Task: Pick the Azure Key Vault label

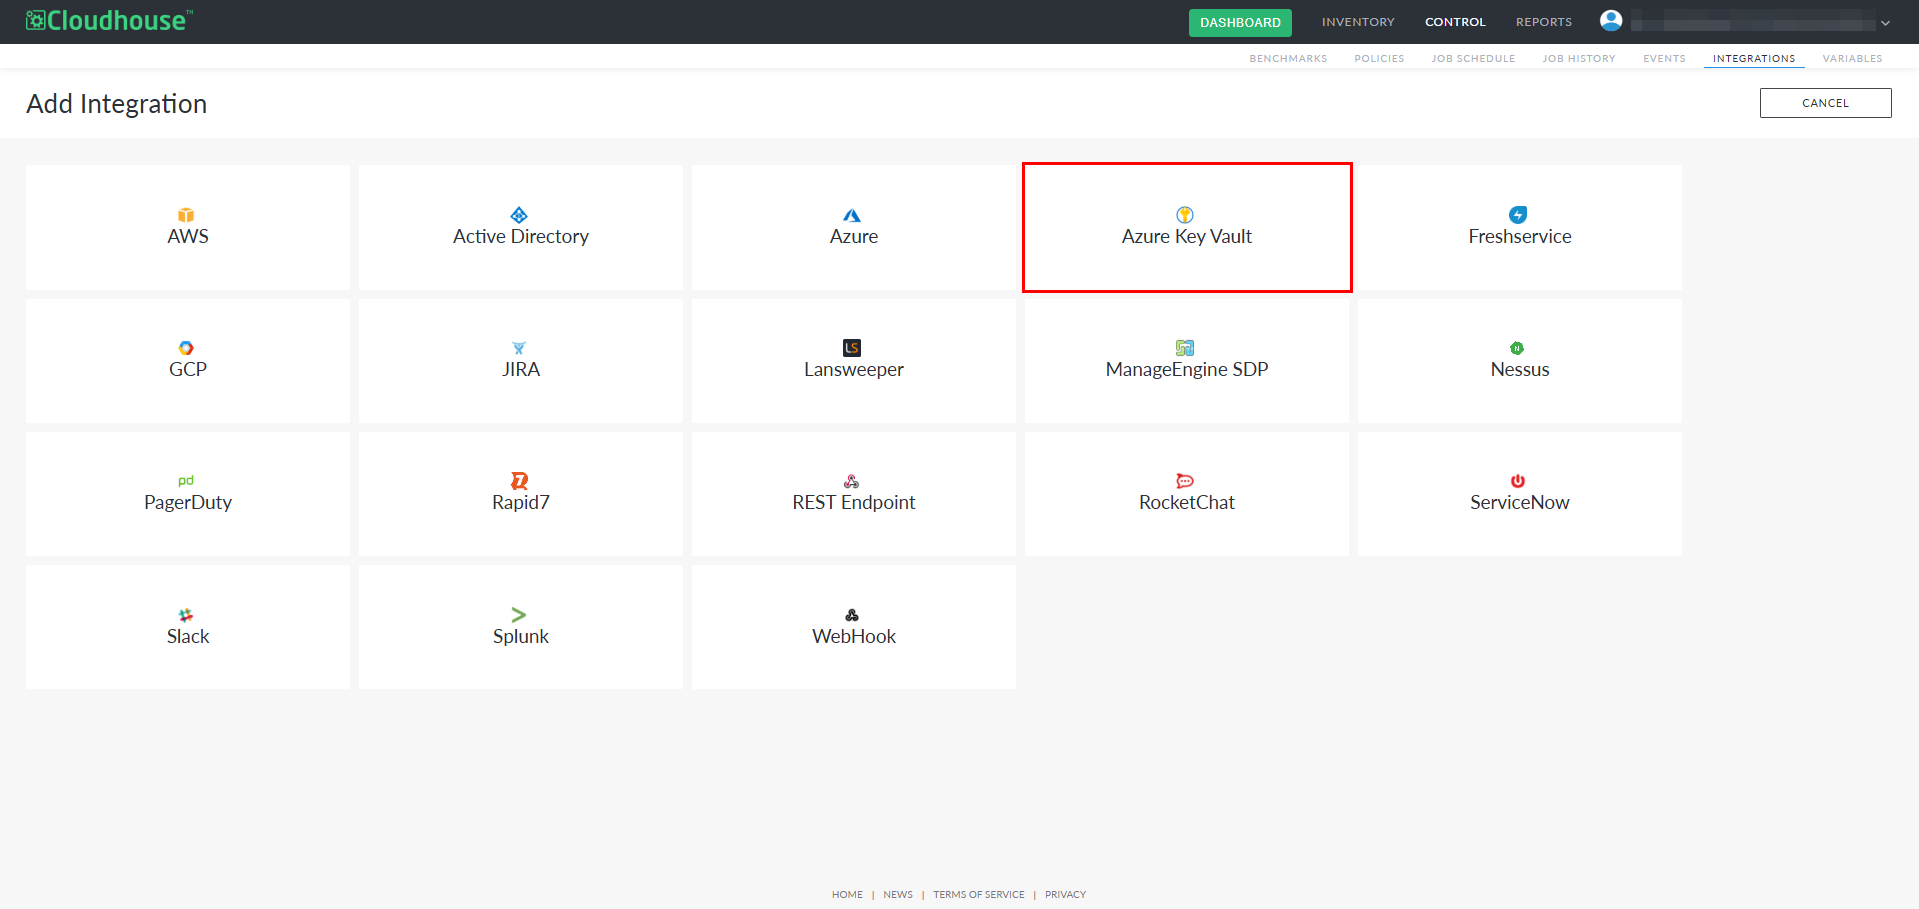Action: (x=1187, y=237)
